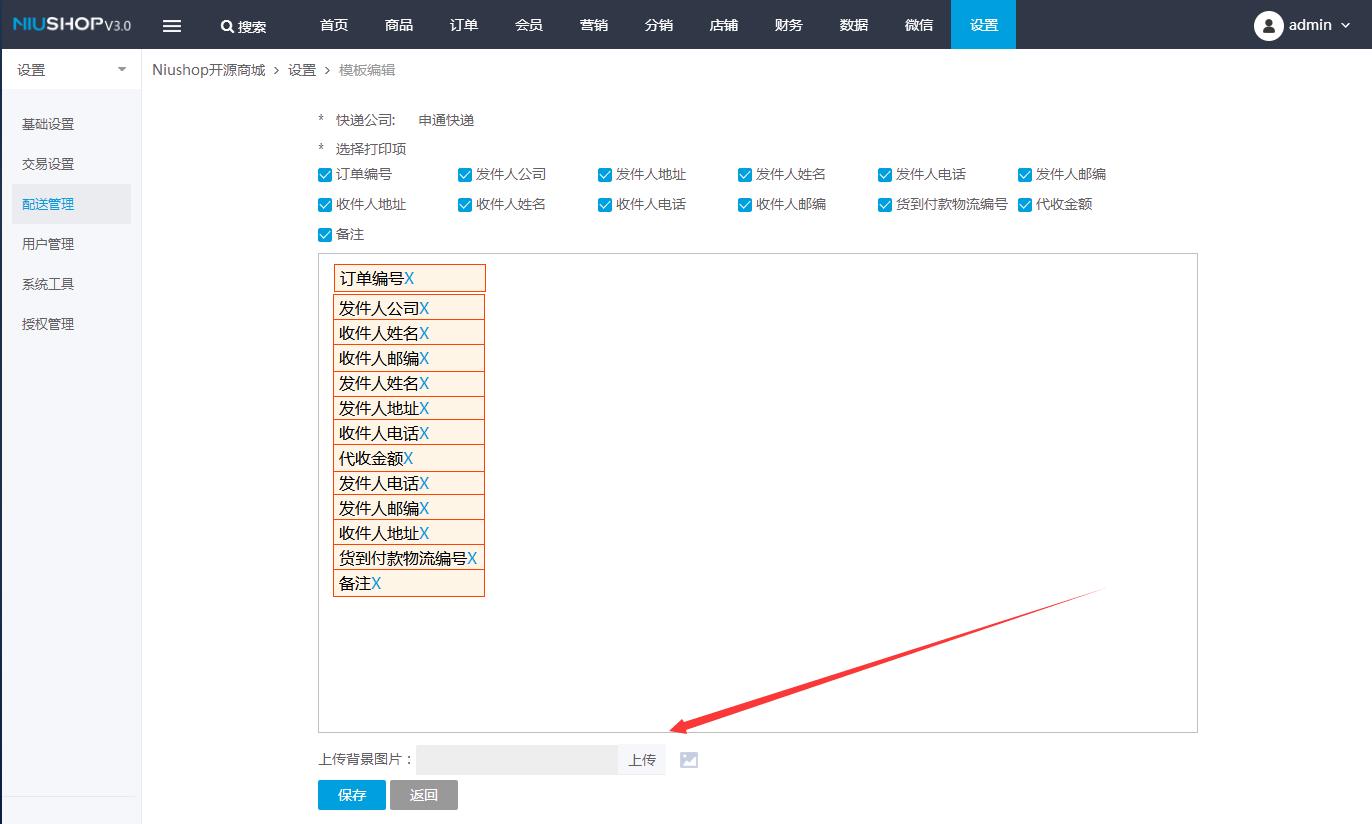This screenshot has width=1372, height=824.
Task: Click the 上传 upload button
Action: pos(642,760)
